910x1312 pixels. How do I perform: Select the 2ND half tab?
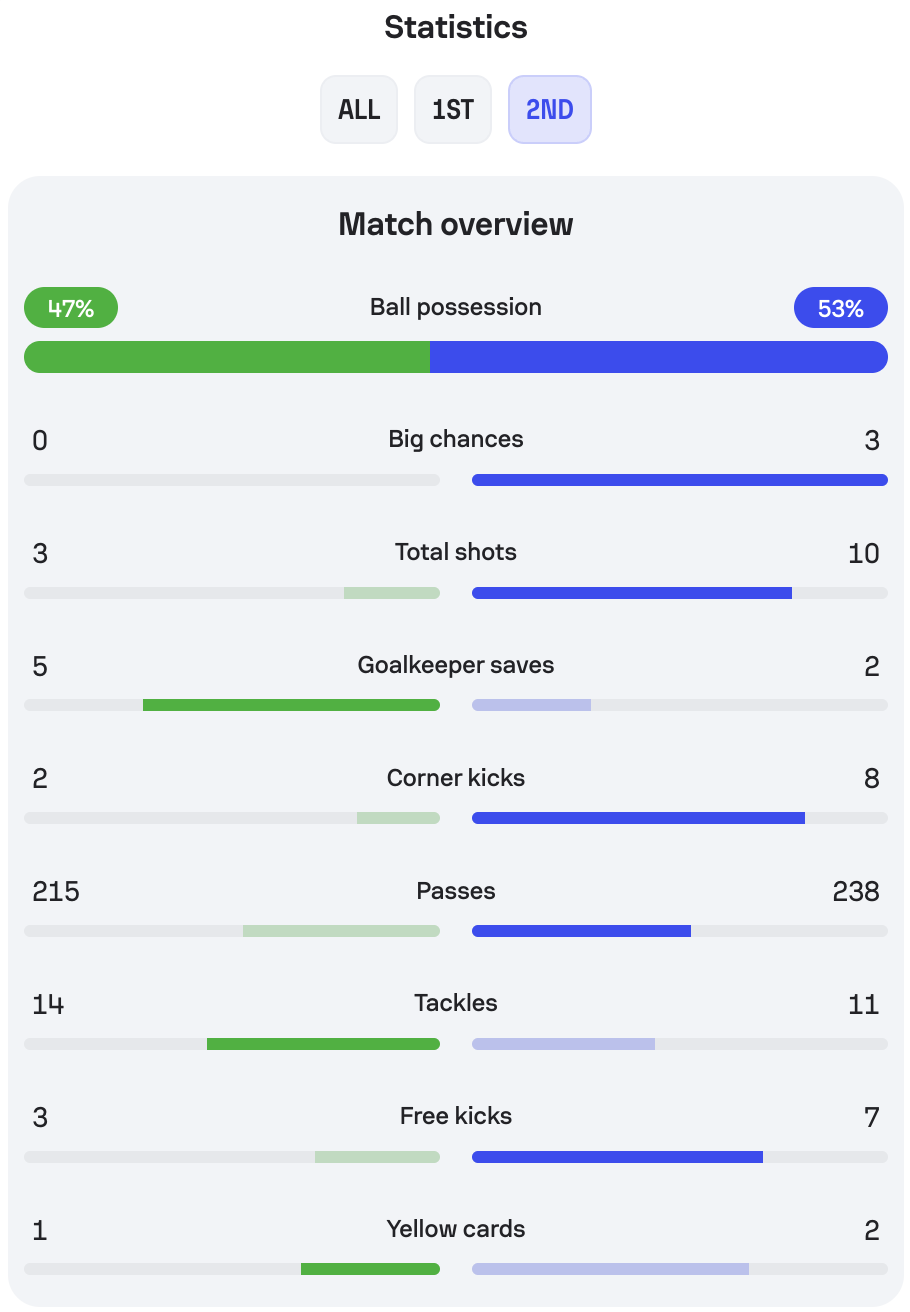pos(550,109)
